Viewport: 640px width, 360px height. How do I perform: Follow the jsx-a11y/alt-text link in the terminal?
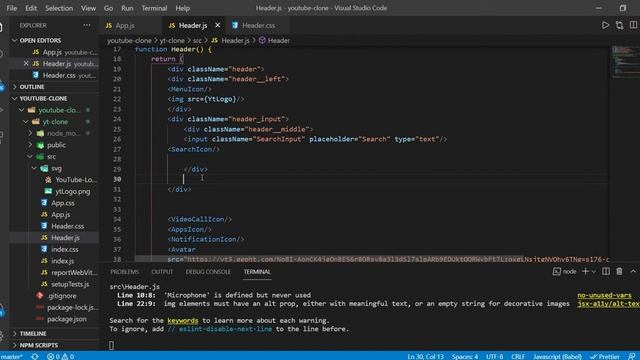click(x=609, y=304)
